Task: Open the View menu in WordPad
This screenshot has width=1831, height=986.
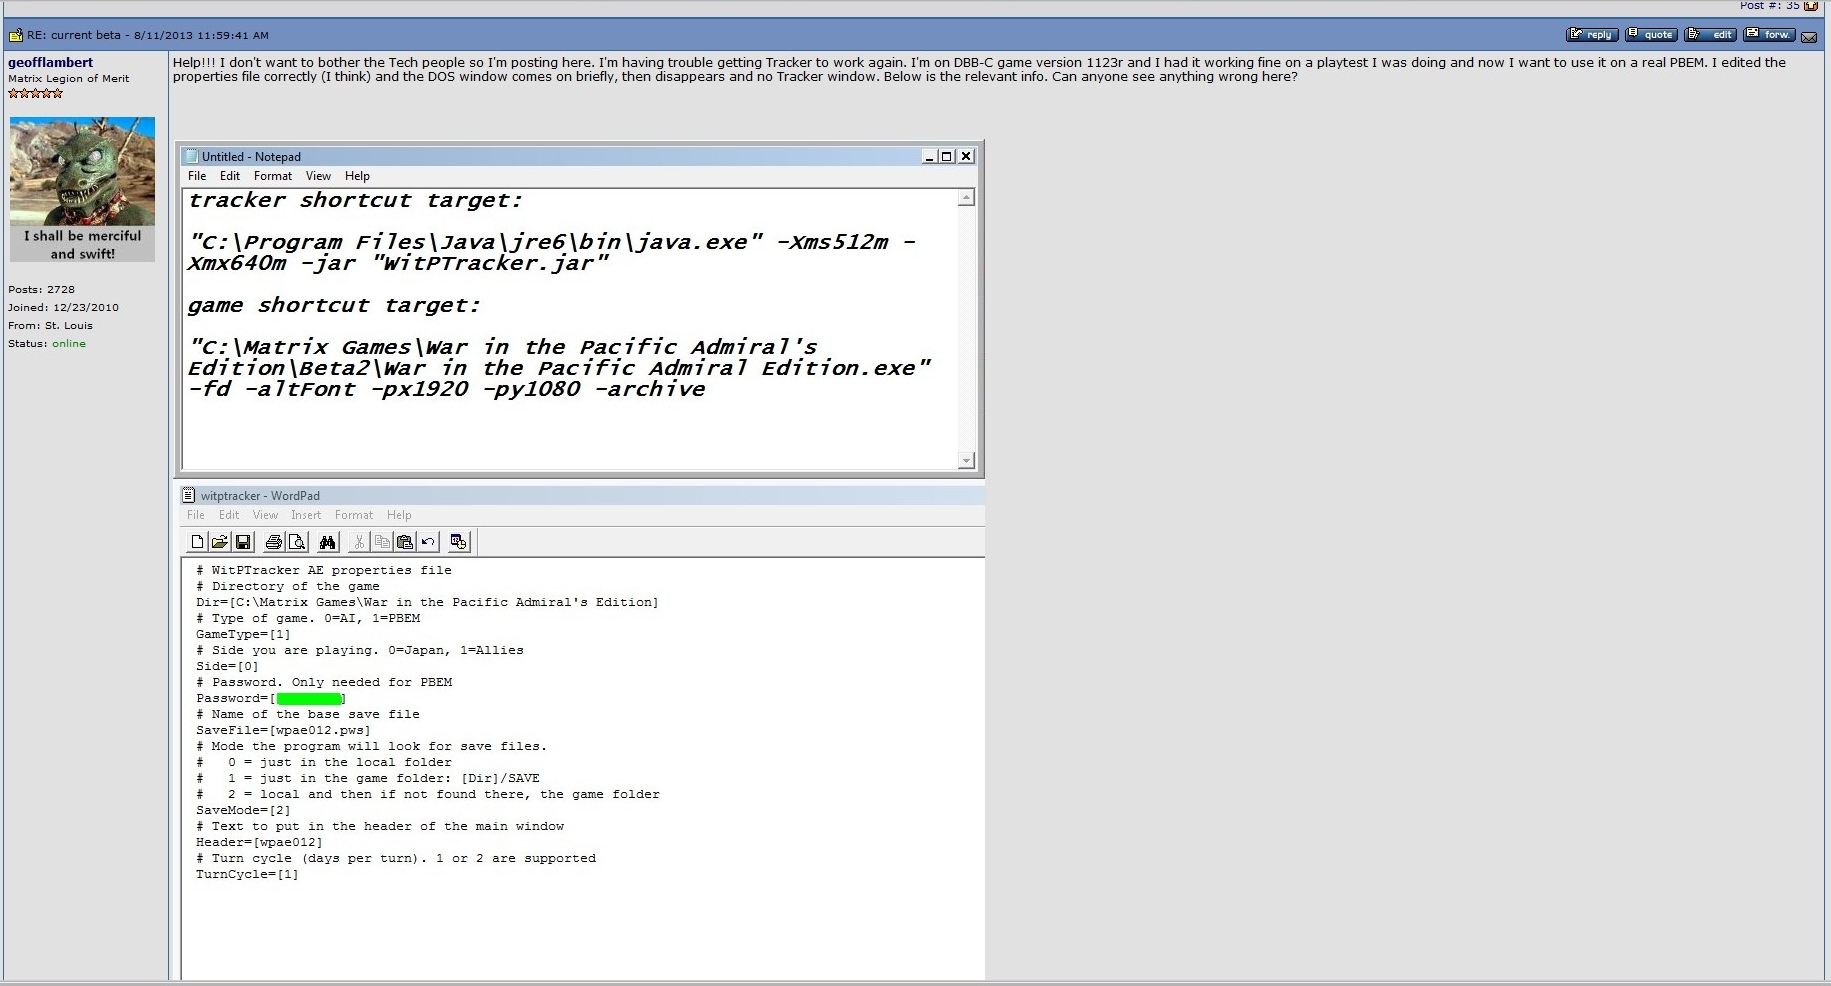Action: [265, 515]
